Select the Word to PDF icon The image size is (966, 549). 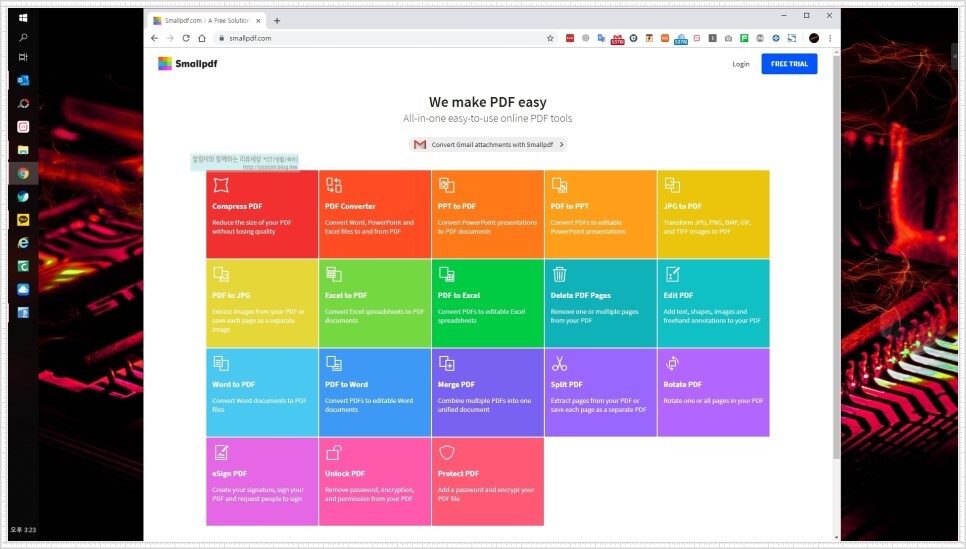(221, 364)
